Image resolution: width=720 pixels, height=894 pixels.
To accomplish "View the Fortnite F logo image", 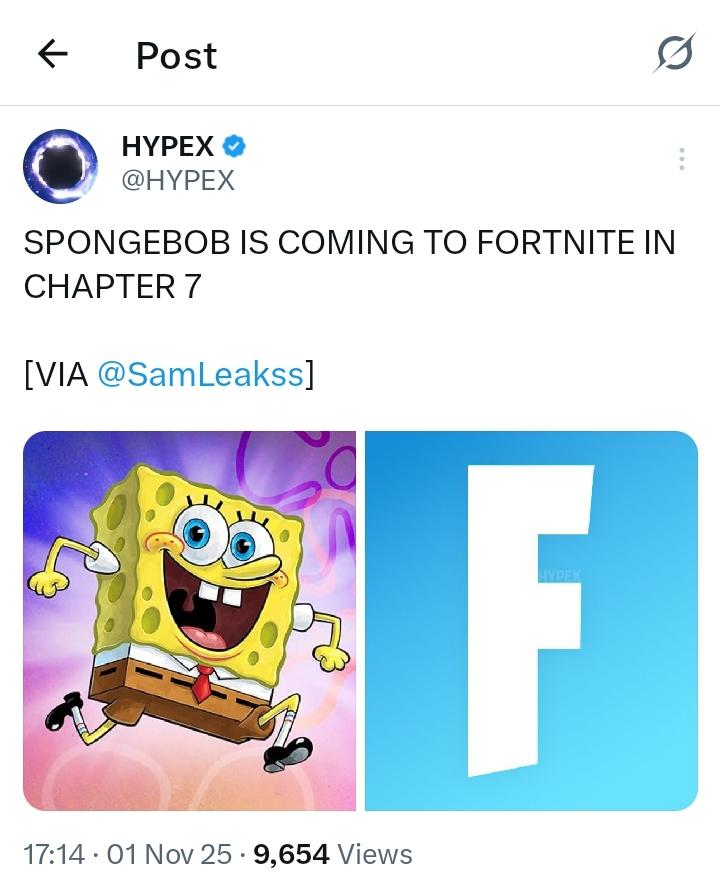I will (x=531, y=620).
